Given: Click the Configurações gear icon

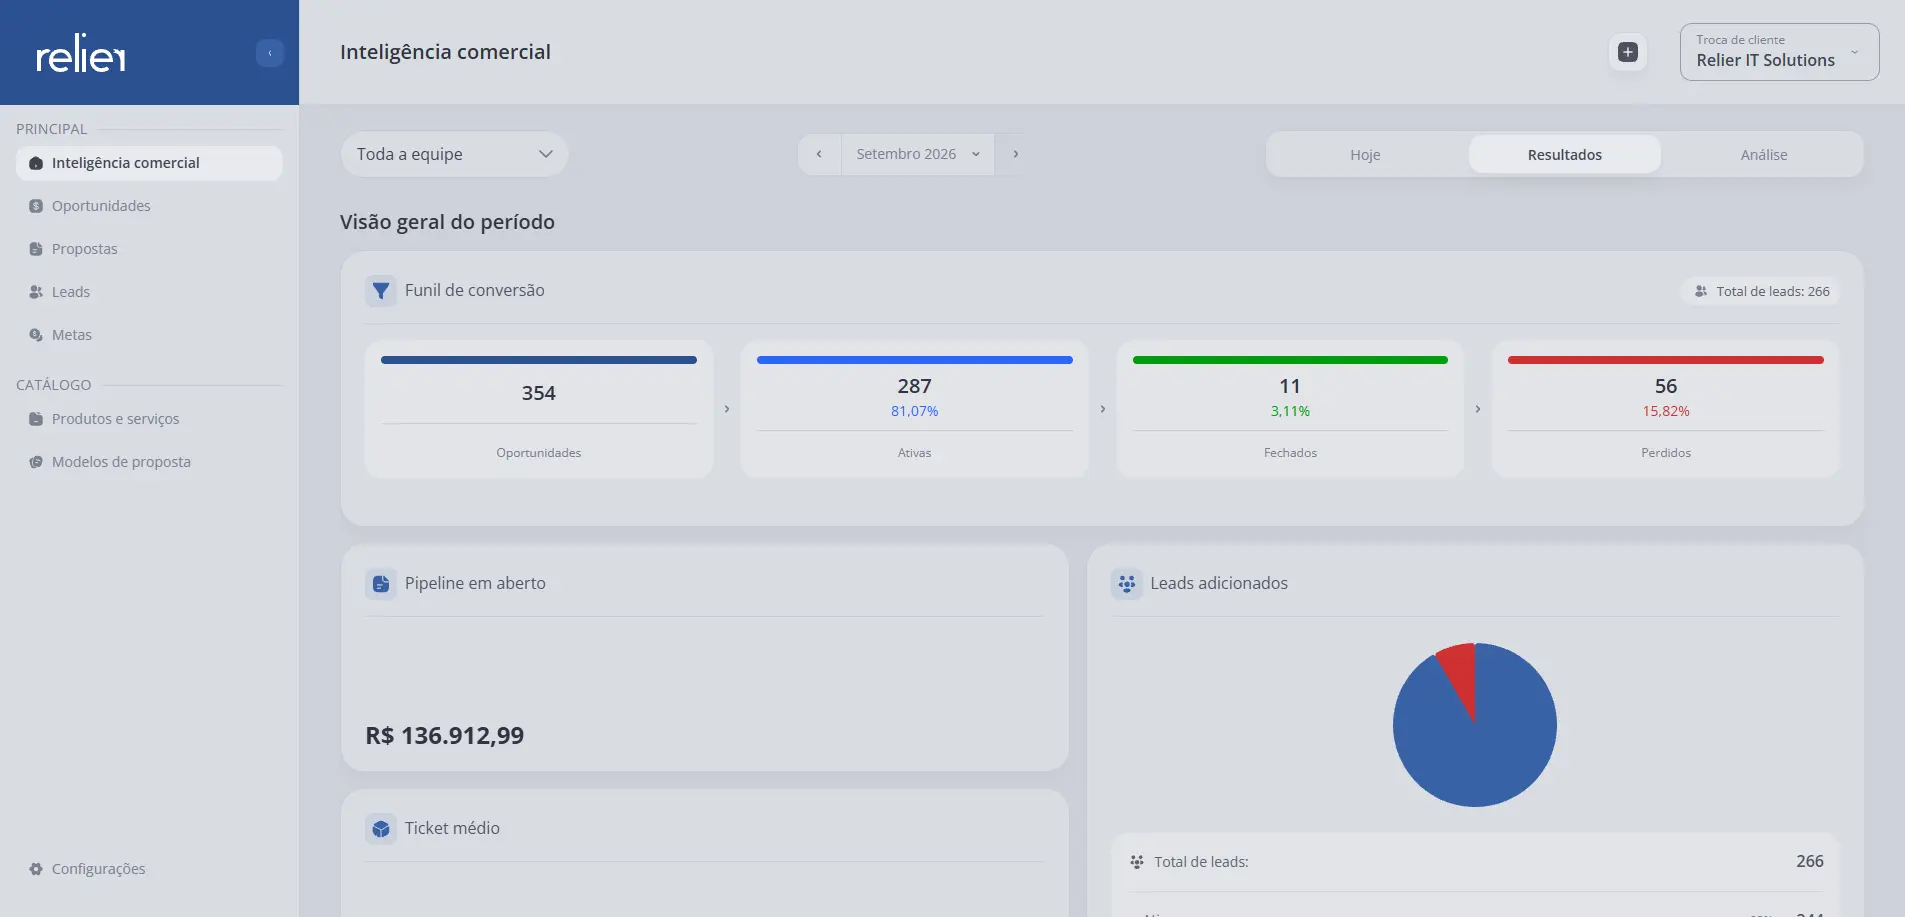Looking at the screenshot, I should [36, 869].
